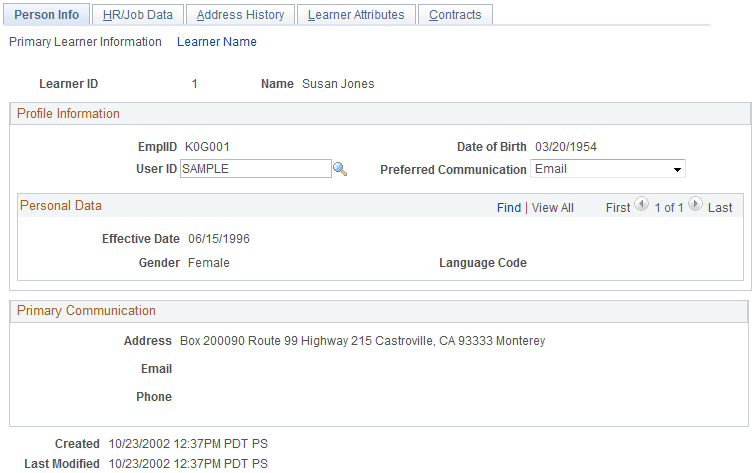Select the name Susan Jones
The width and height of the screenshot is (756, 473).
[x=338, y=84]
